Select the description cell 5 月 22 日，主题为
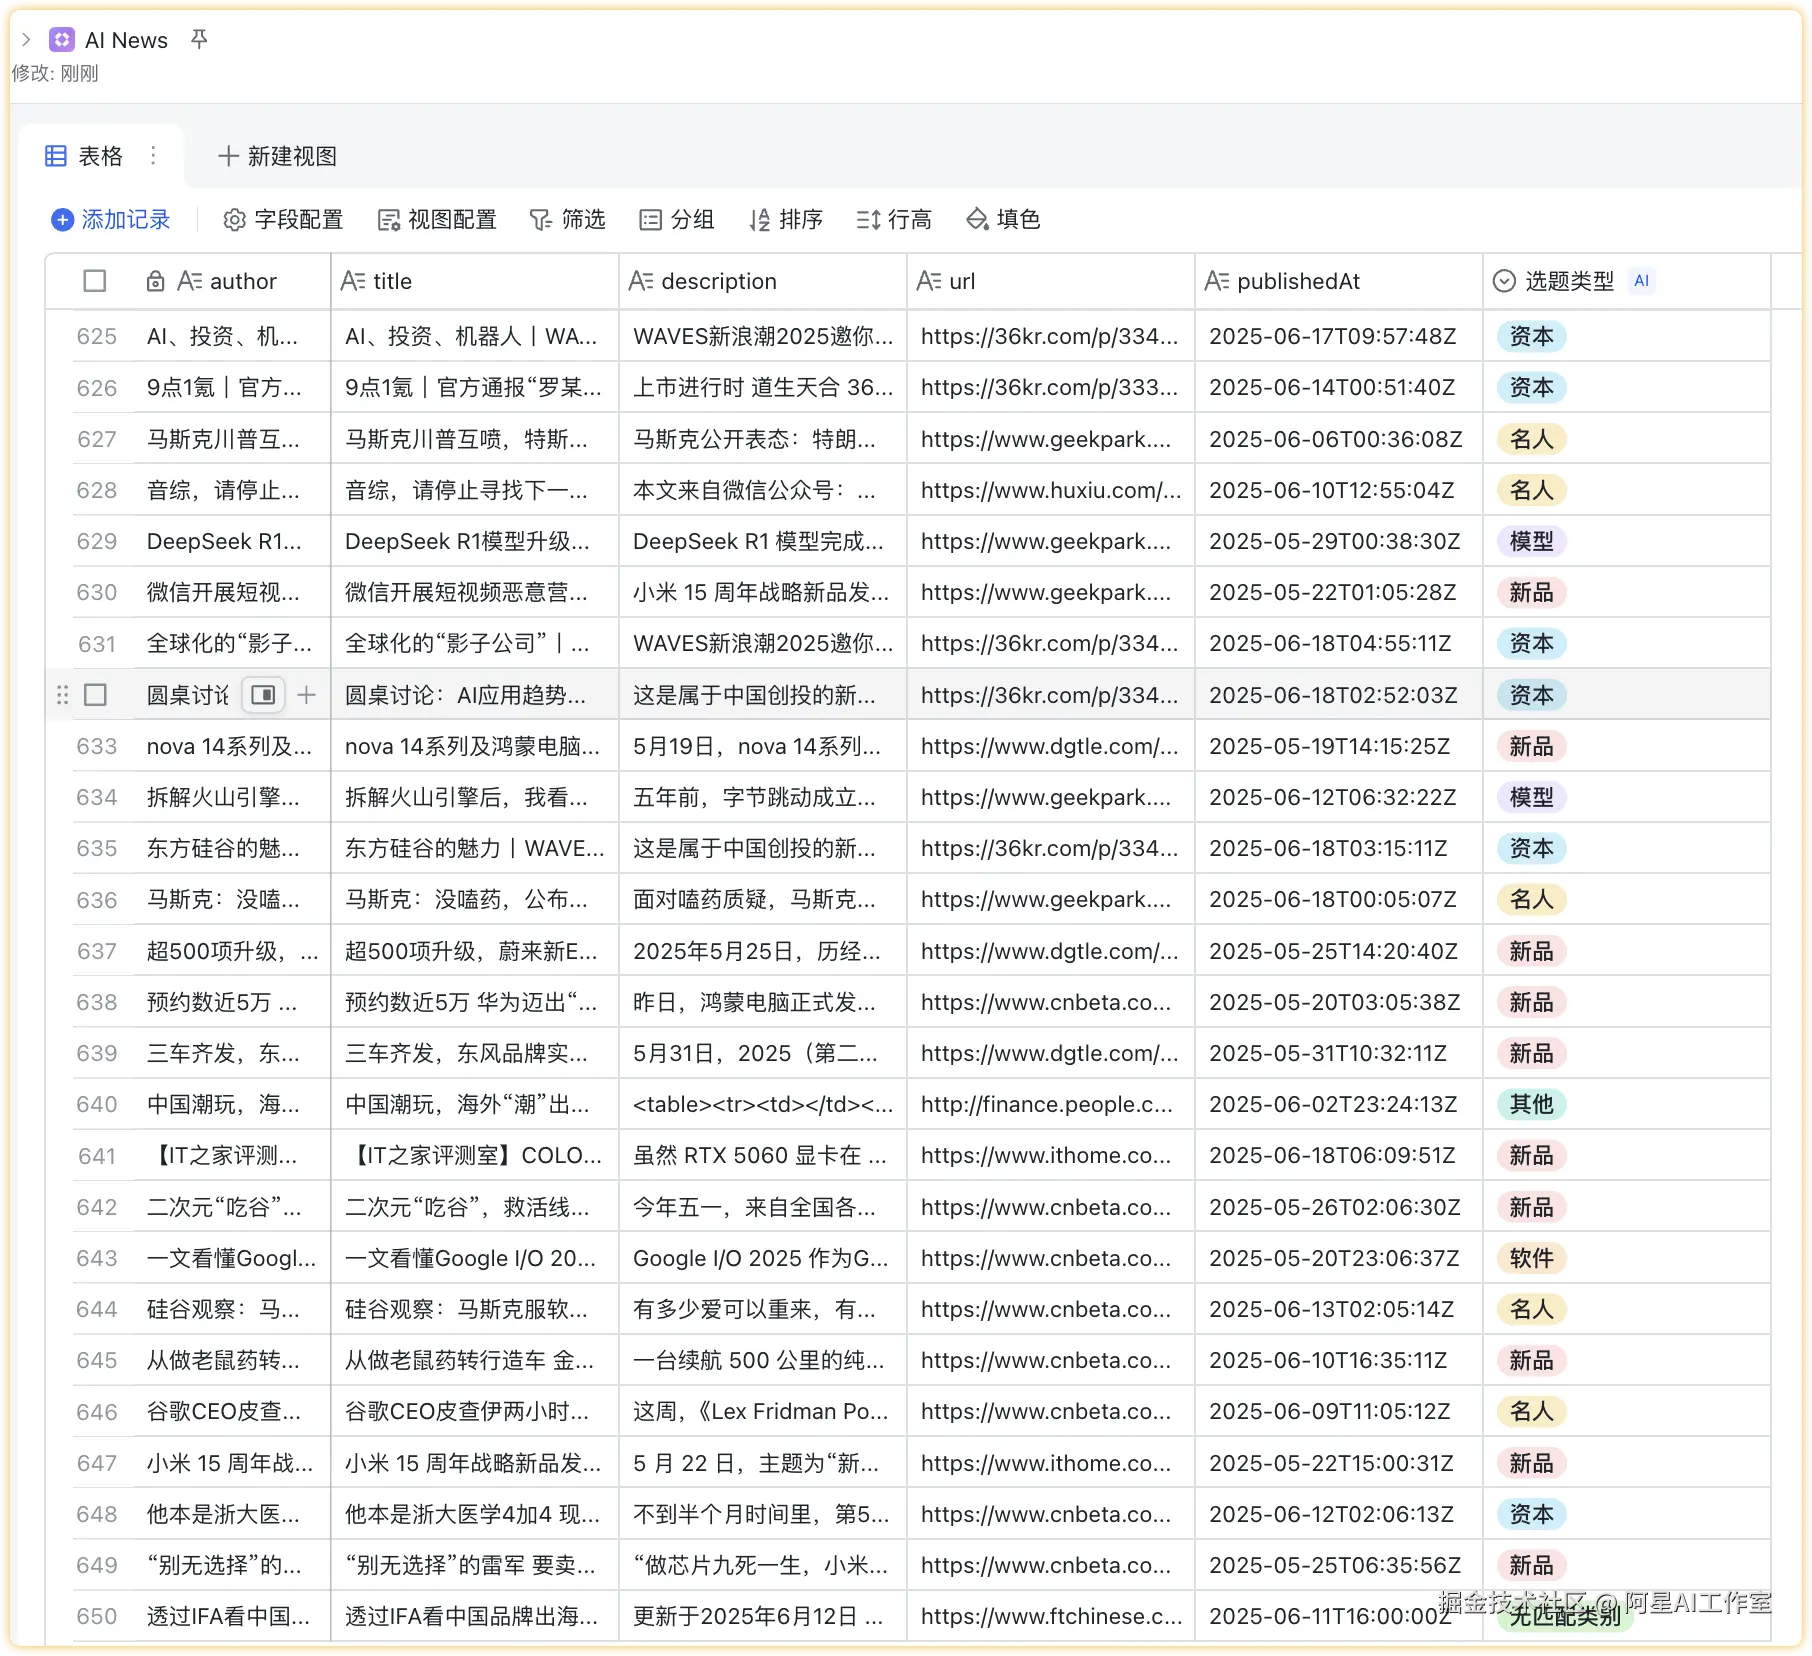The width and height of the screenshot is (1812, 1656). [763, 1463]
